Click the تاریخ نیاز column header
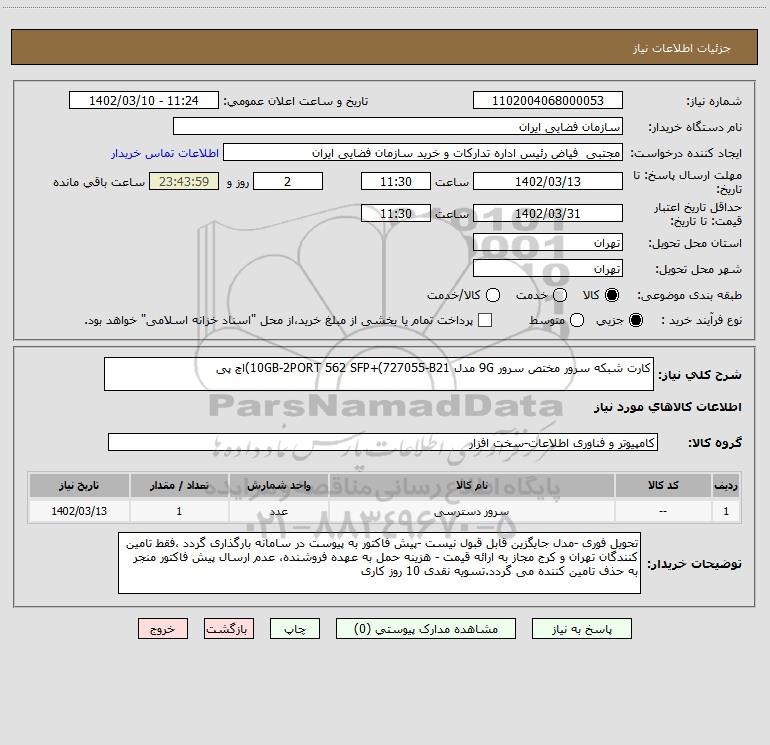 tap(79, 485)
